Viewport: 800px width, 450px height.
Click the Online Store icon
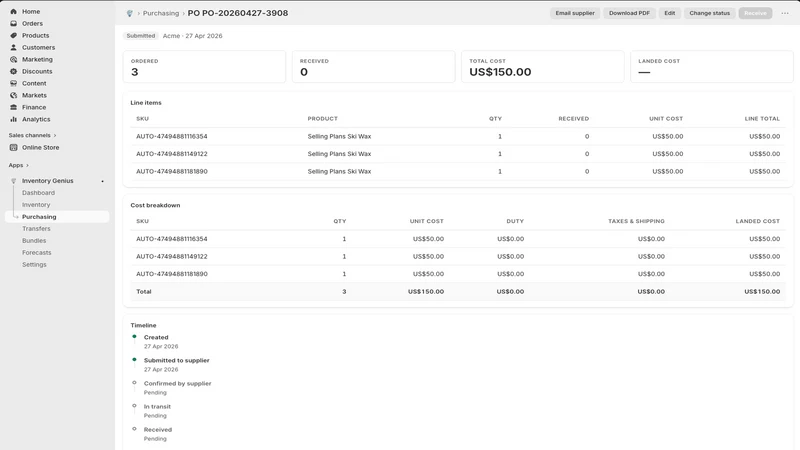click(x=13, y=147)
